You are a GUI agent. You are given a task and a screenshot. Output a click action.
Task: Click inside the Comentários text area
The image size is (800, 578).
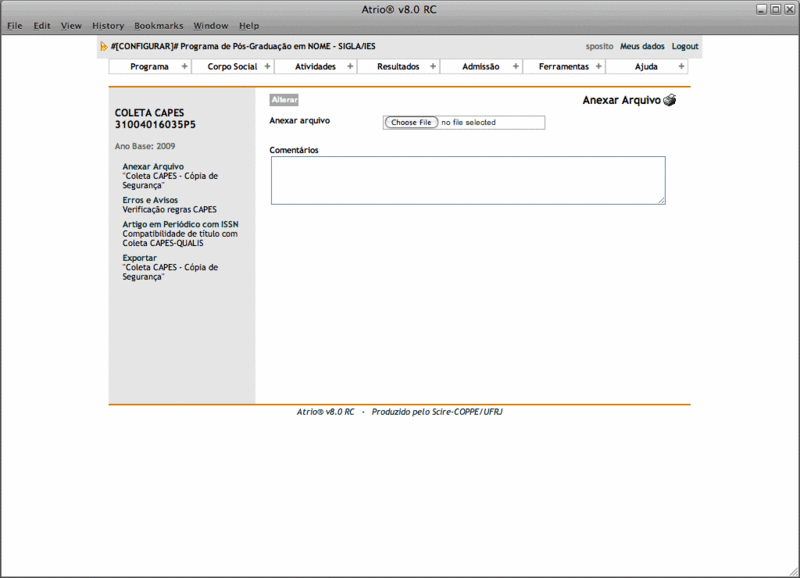coord(467,180)
